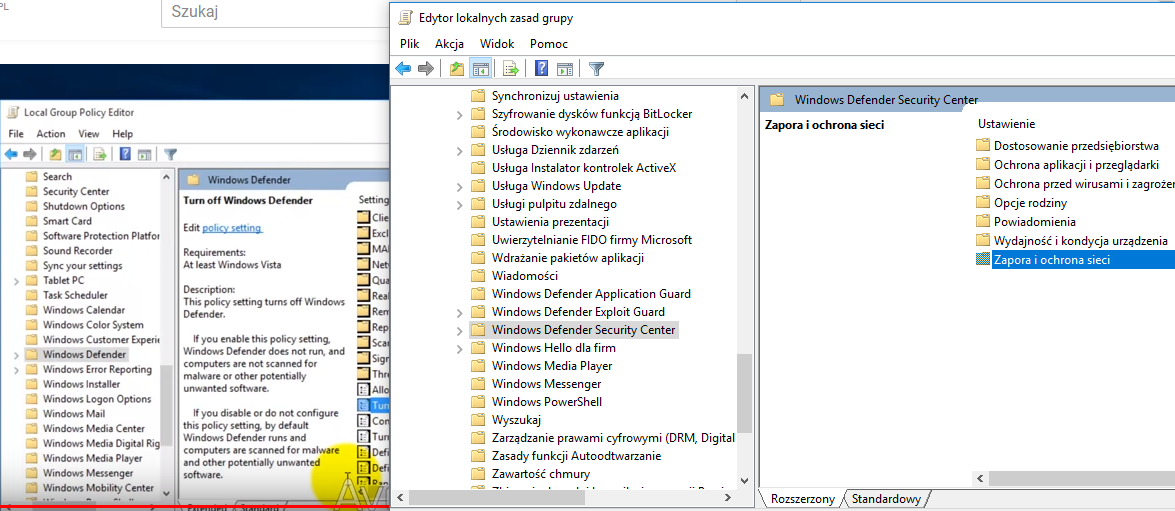Click the Help question-mark icon in Edytor toolbar
This screenshot has height=511, width=1175.
pos(542,69)
